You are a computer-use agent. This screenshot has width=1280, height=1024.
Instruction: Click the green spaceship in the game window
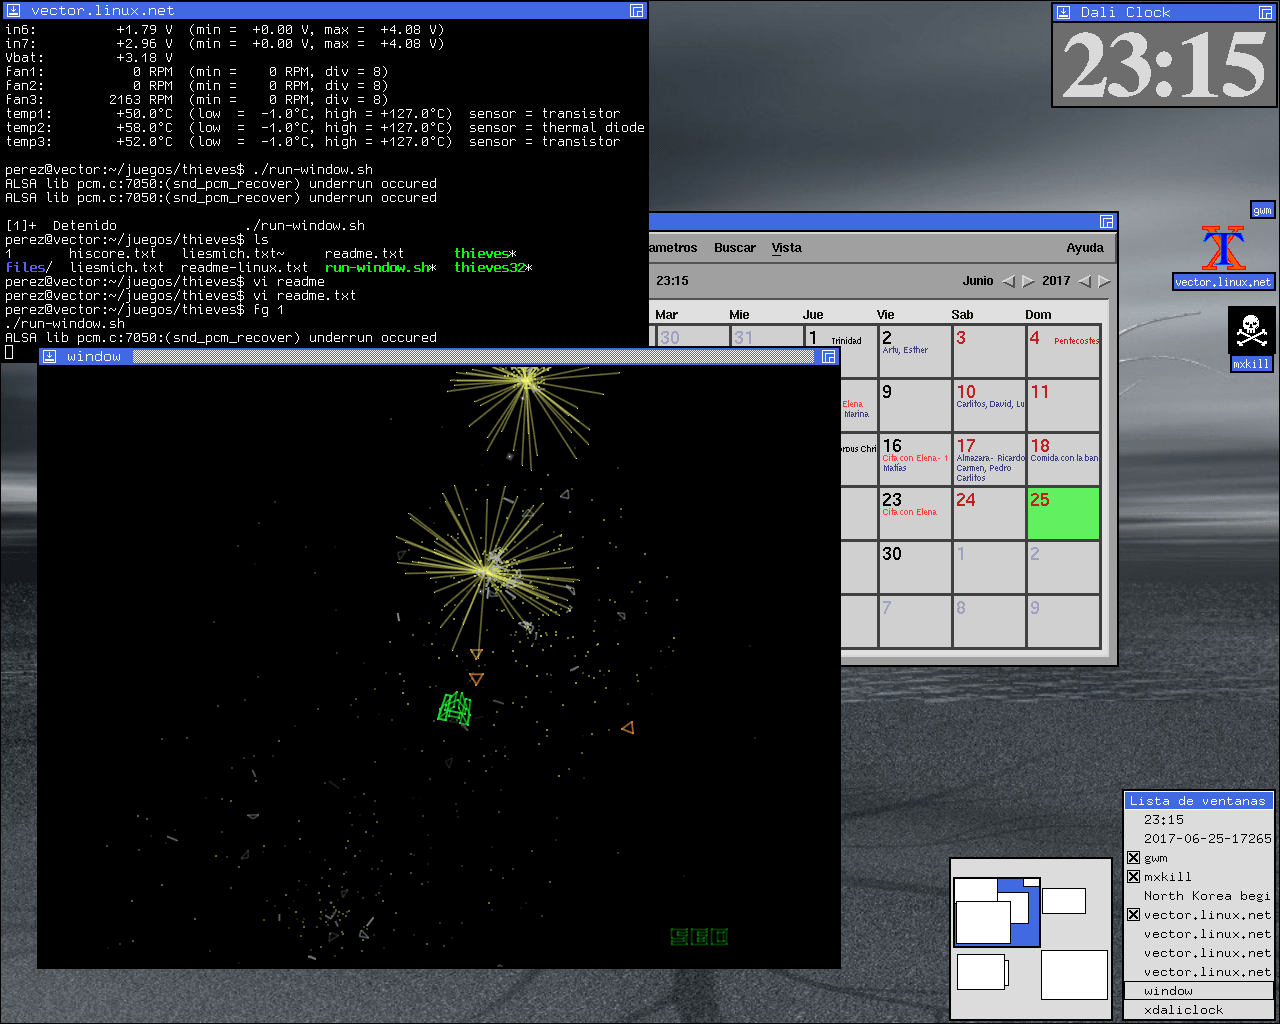(455, 708)
